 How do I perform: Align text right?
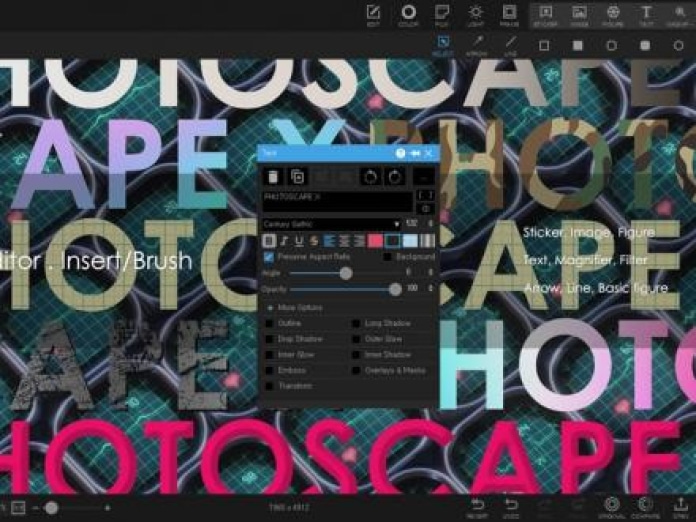pos(360,241)
